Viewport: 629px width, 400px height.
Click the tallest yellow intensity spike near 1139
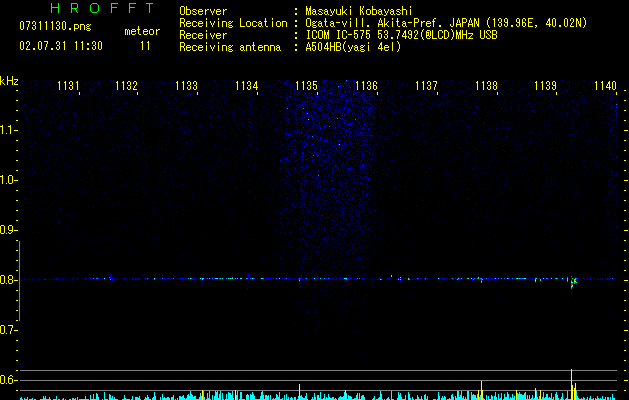[571, 384]
